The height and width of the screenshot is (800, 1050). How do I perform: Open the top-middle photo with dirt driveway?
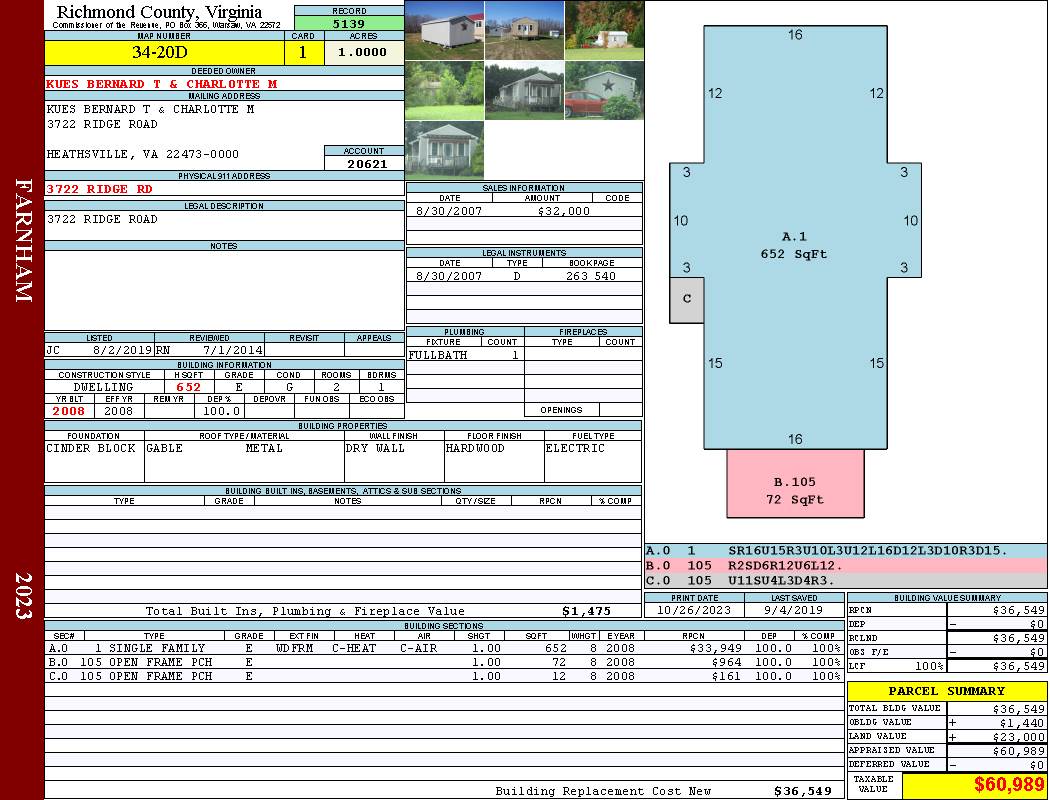point(524,30)
